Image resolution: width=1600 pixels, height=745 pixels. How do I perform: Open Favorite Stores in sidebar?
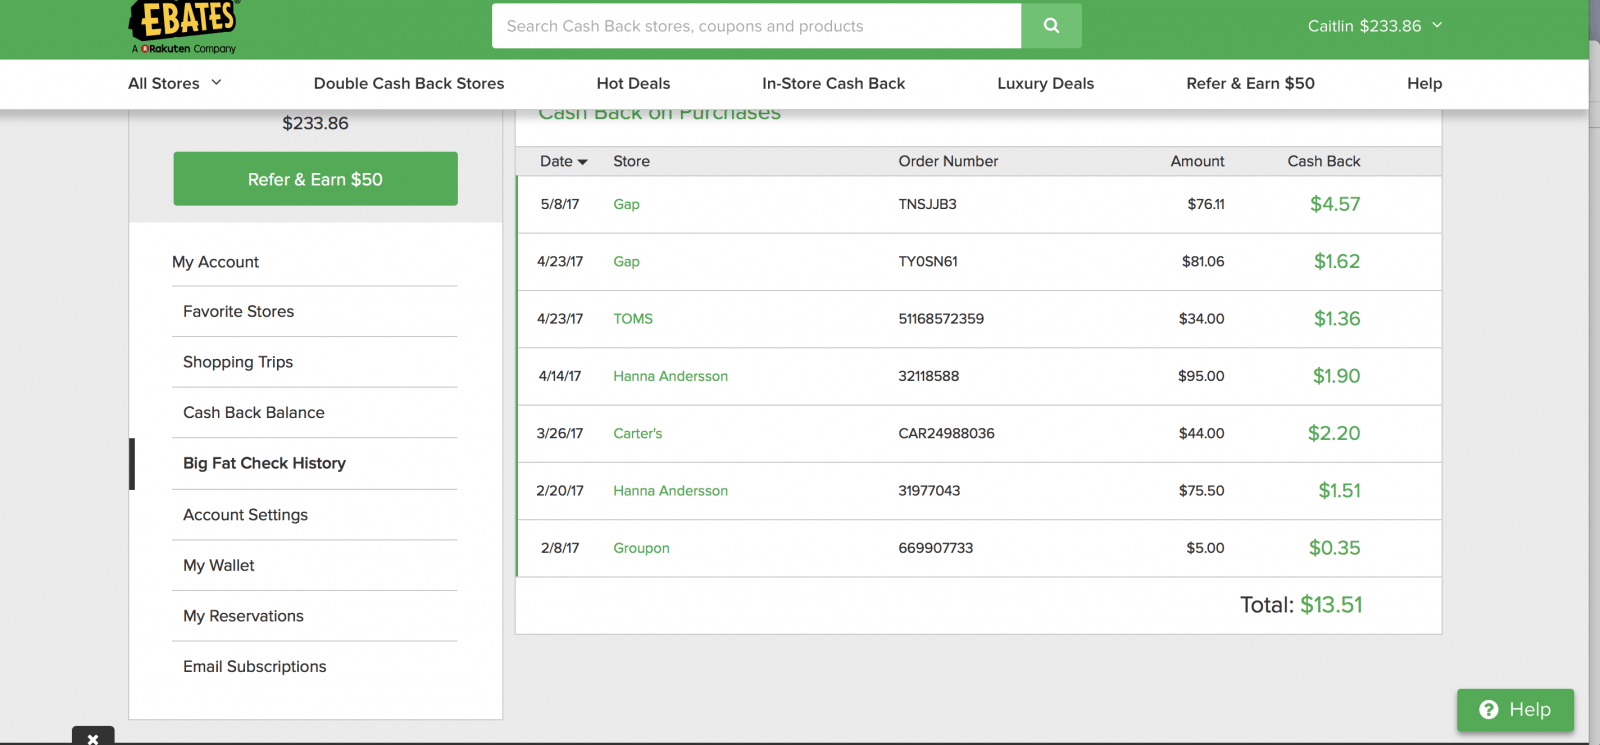coord(238,312)
